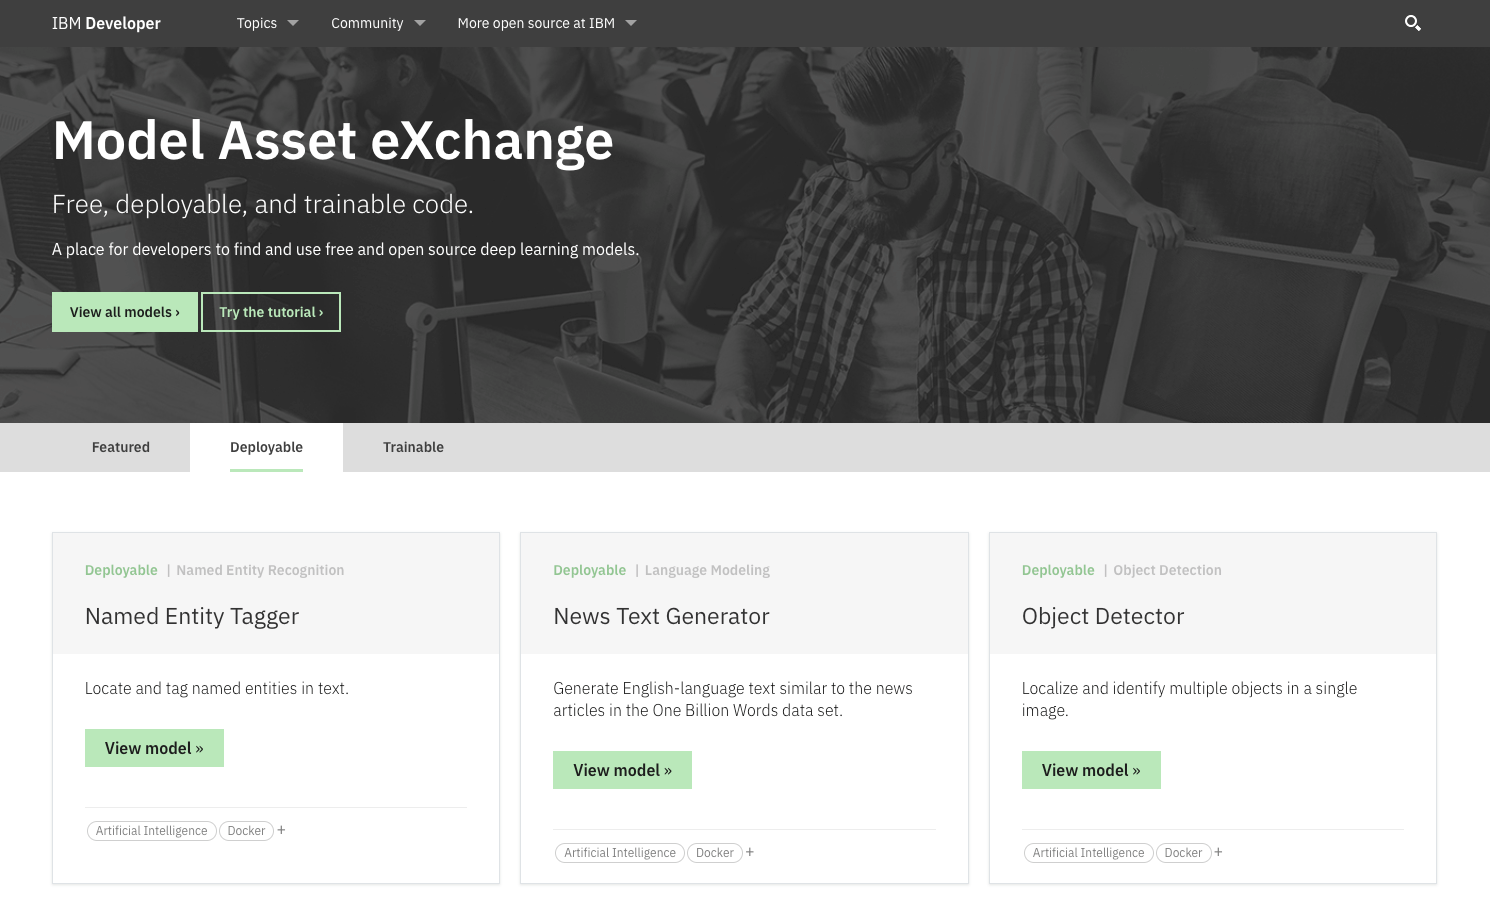Open the Named Entity Tagger title
1490x900 pixels.
192,616
